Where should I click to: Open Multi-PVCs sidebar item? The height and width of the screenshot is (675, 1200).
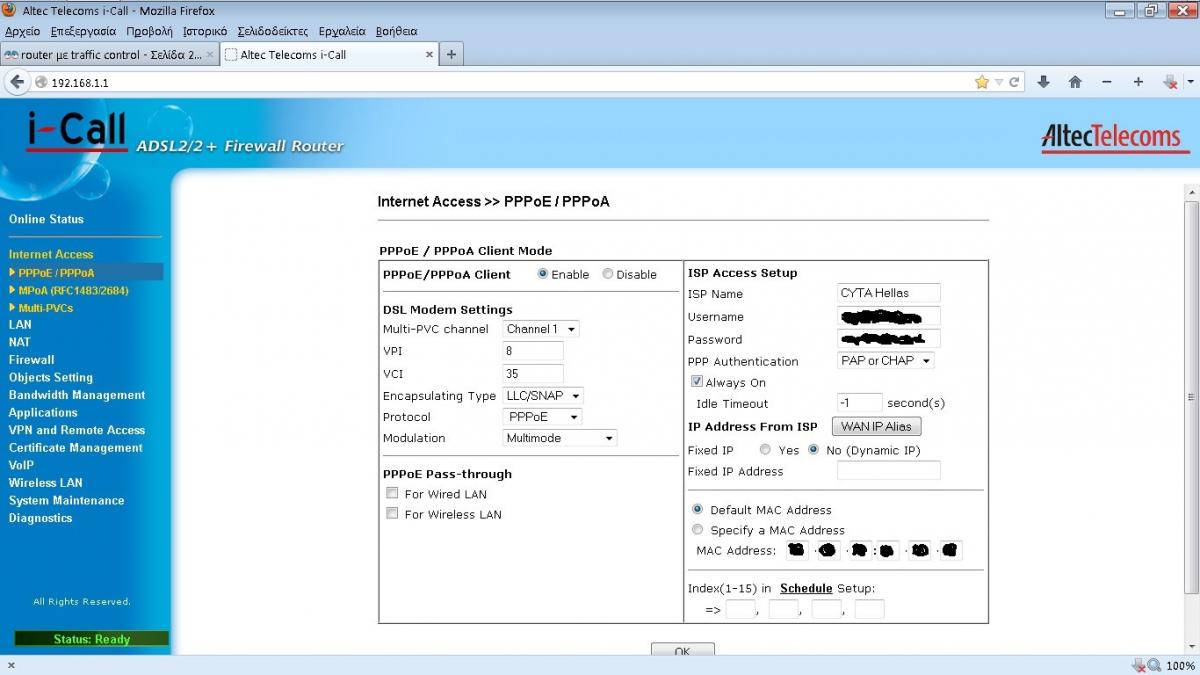[x=45, y=308]
